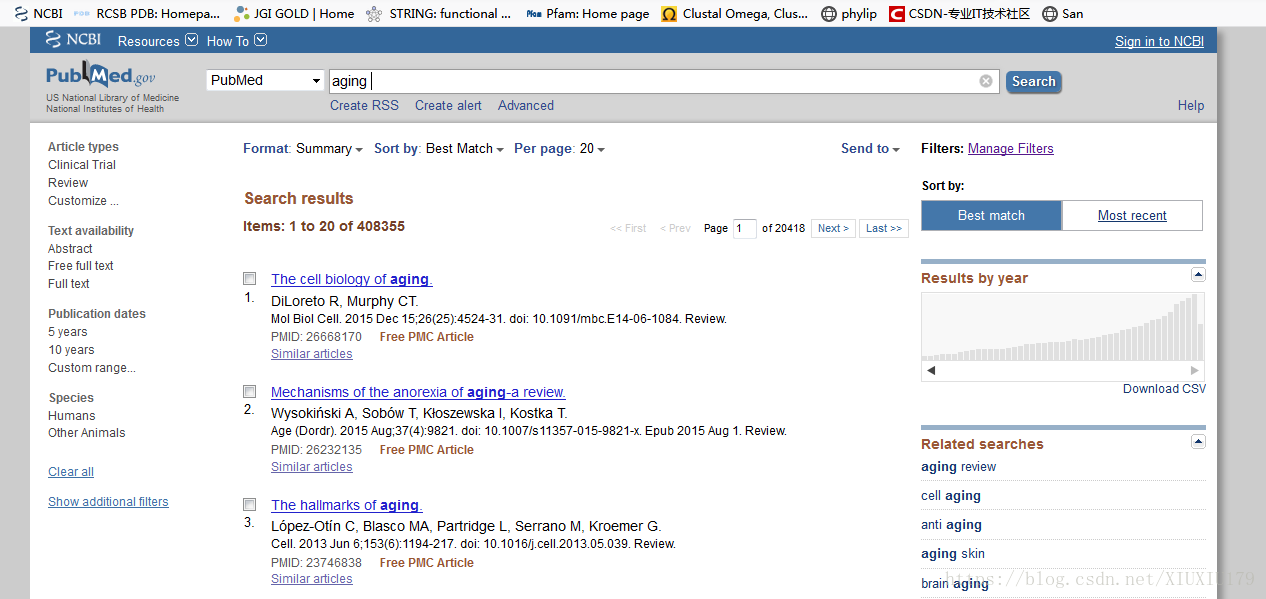The image size is (1266, 599).
Task: Open the Send to dropdown
Action: pyautogui.click(x=870, y=149)
